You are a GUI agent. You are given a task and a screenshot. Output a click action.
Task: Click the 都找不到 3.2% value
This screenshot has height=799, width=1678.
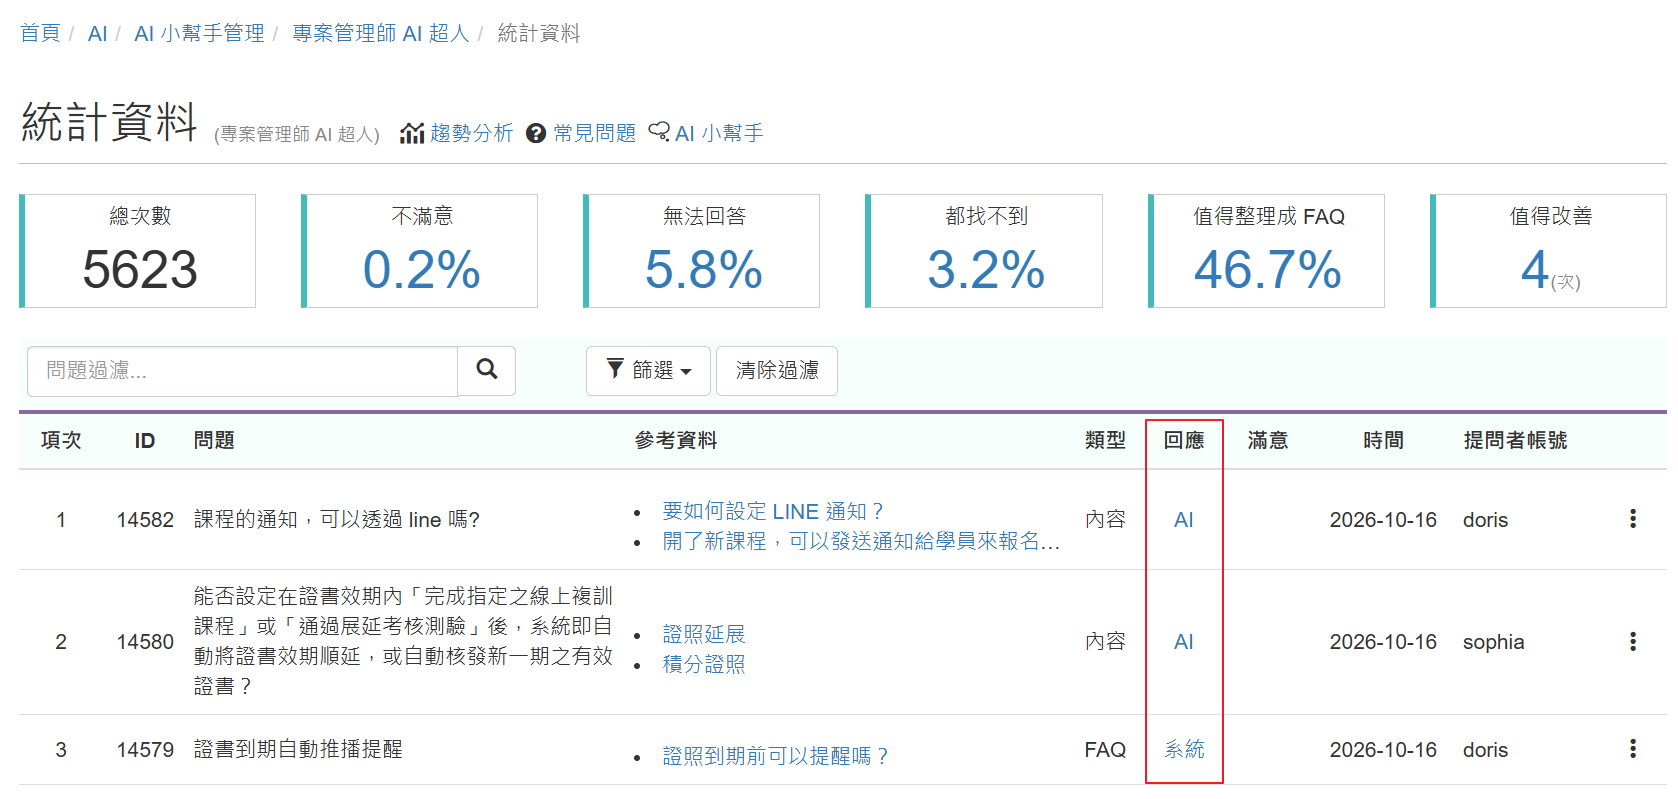985,270
